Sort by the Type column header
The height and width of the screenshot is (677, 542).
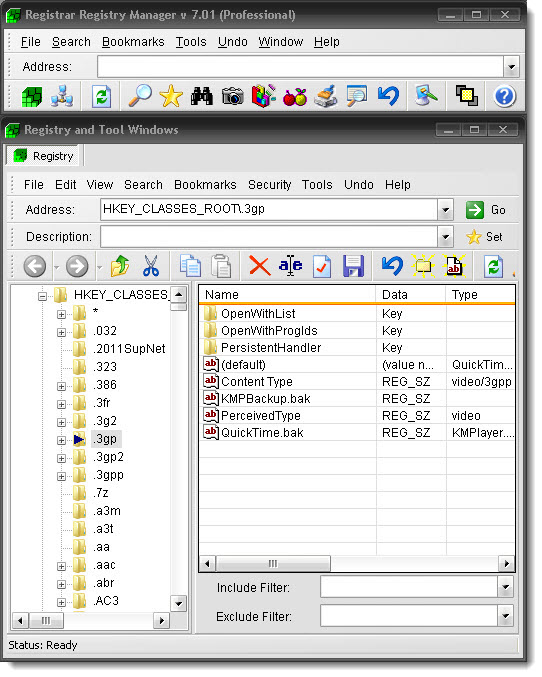(x=480, y=295)
